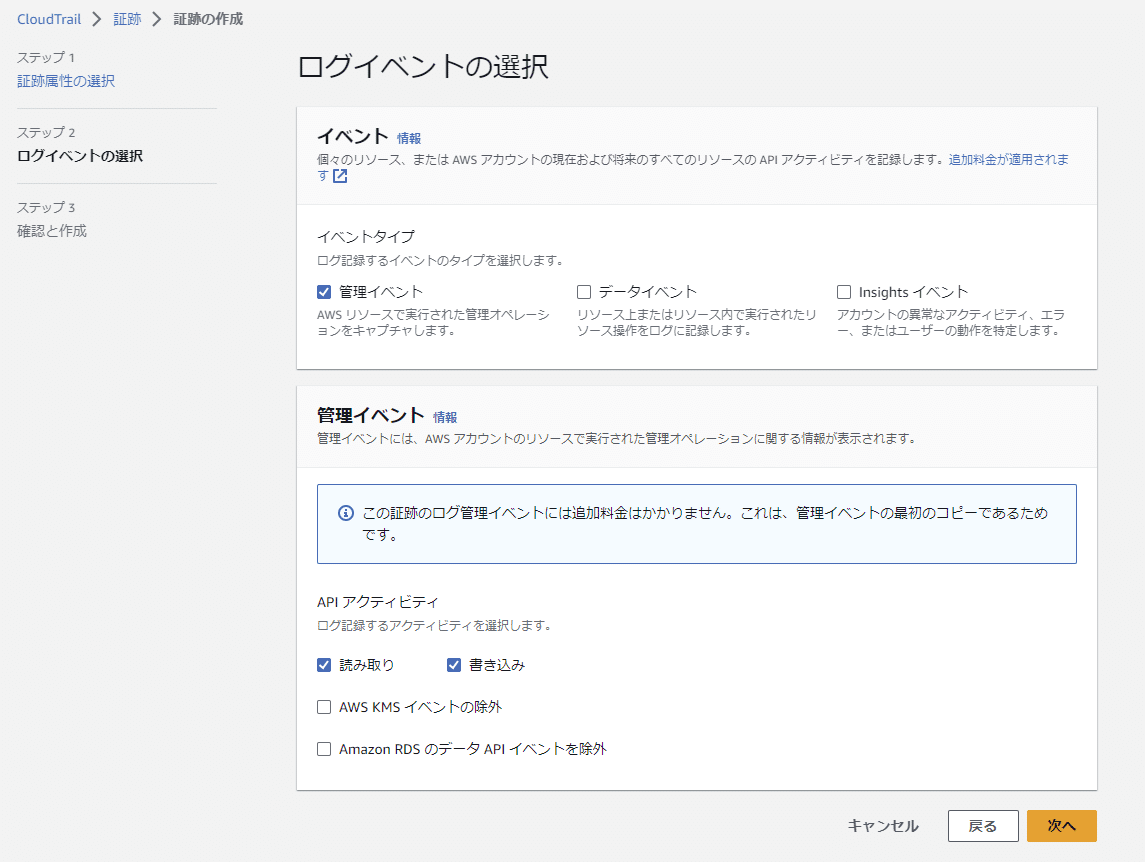Proceed with the 次へ button
The image size is (1145, 862).
[x=1062, y=826]
